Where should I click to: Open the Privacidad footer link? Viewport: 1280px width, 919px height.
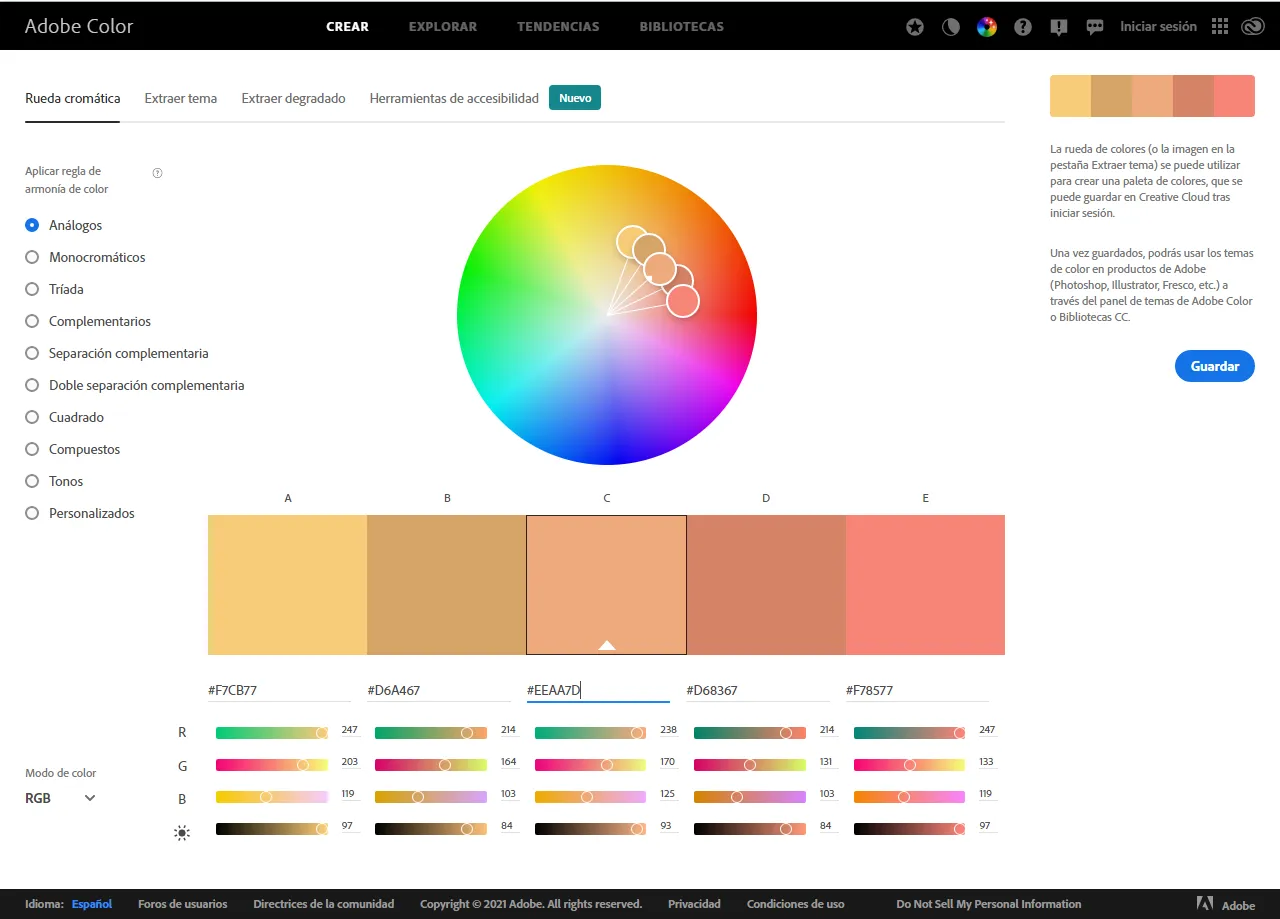pos(694,904)
